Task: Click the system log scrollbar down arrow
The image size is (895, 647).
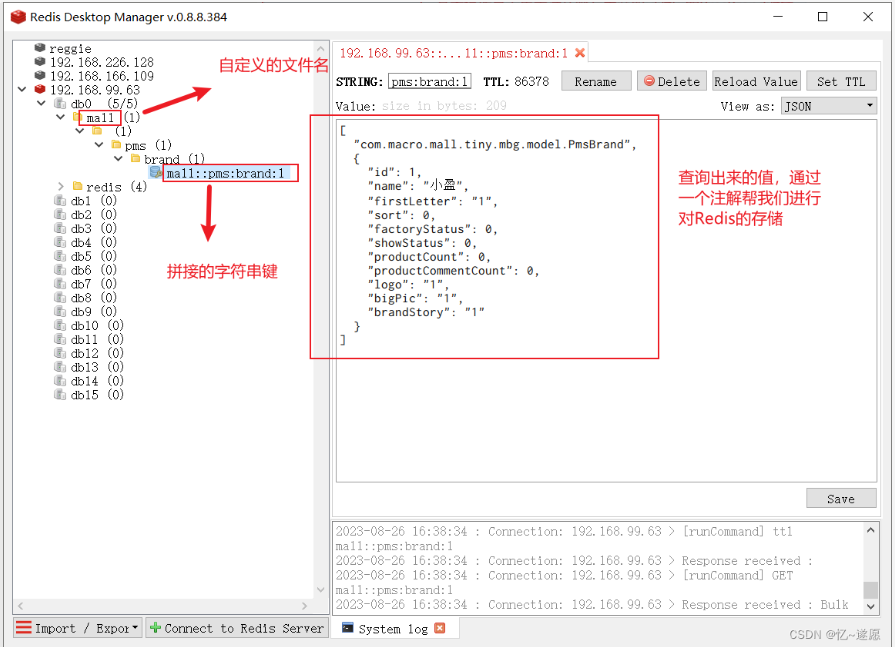Action: point(870,606)
